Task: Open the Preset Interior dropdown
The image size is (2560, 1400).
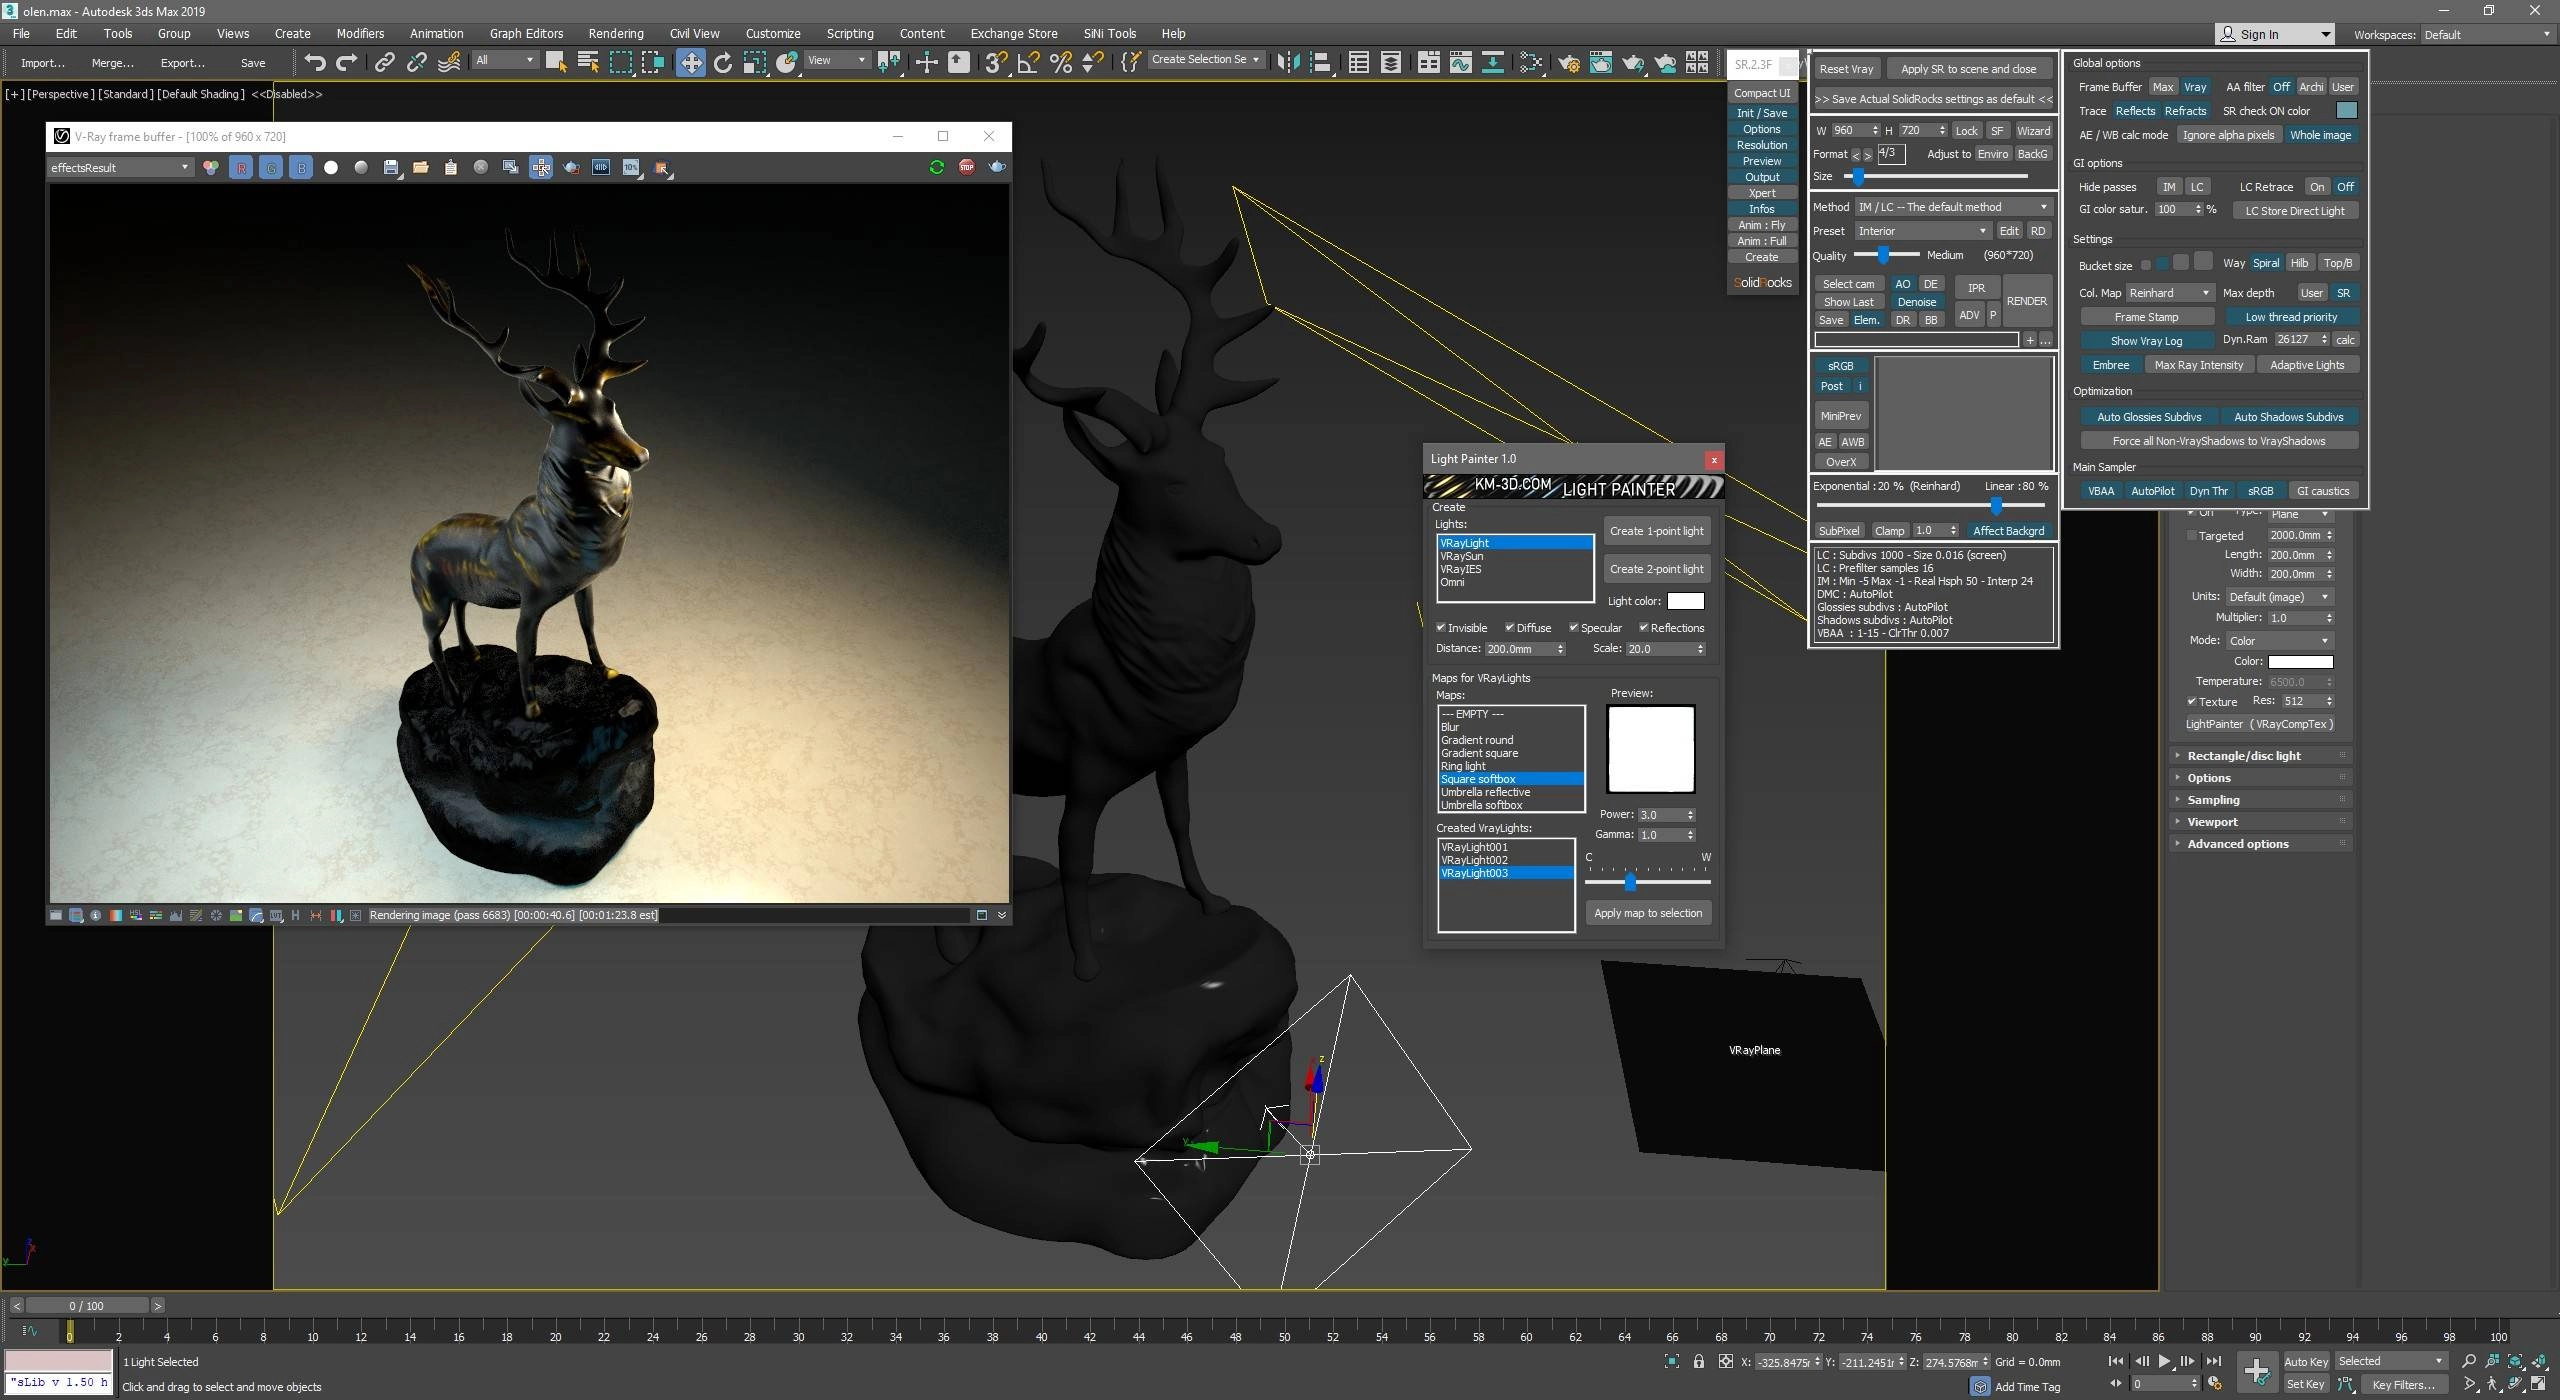Action: 1922,231
